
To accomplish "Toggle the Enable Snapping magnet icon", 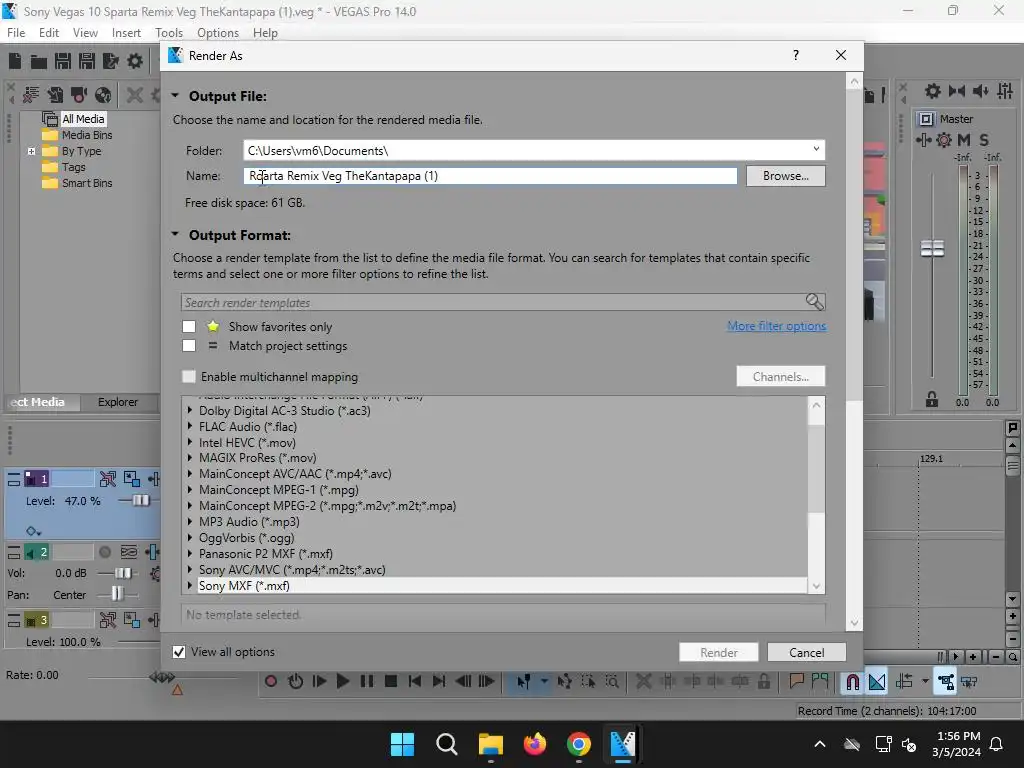I will pyautogui.click(x=852, y=682).
